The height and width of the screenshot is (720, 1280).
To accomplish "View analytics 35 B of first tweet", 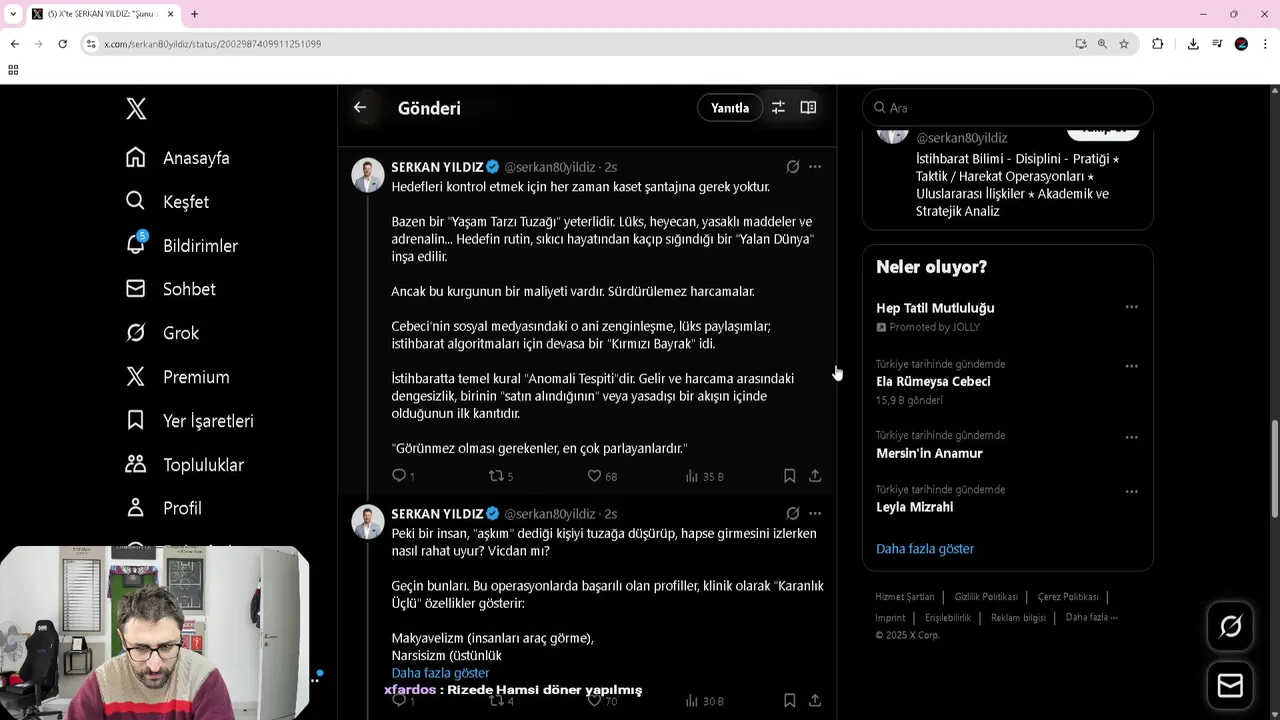I will click(704, 476).
